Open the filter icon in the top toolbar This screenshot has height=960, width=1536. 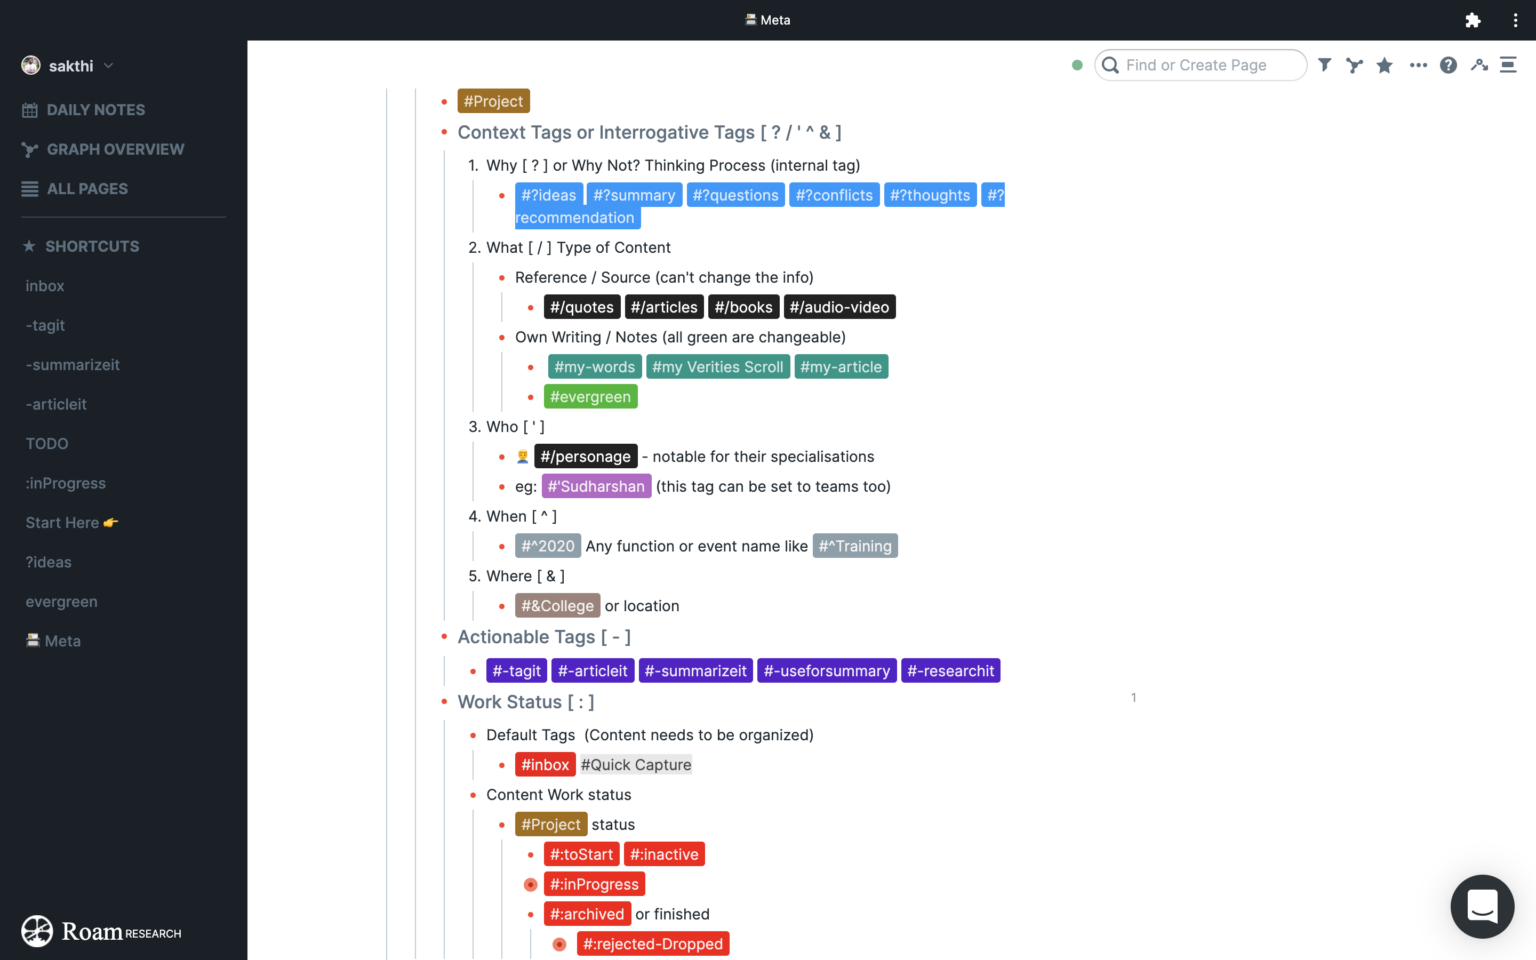(1324, 64)
